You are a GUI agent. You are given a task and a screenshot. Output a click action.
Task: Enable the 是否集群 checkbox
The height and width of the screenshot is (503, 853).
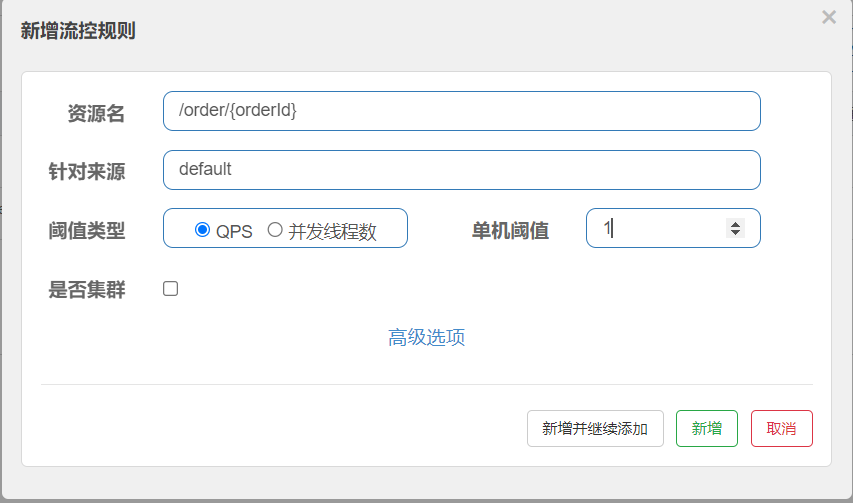170,289
